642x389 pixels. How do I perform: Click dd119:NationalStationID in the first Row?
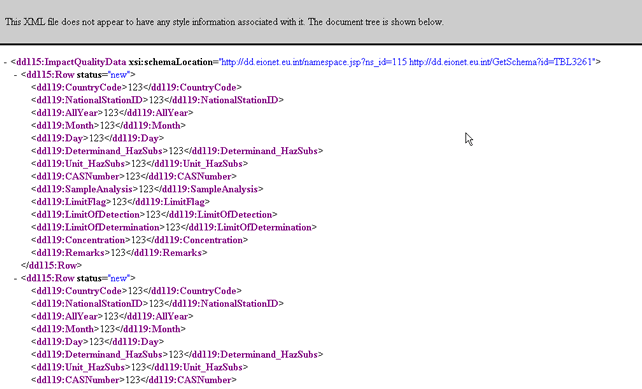pyautogui.click(x=157, y=100)
